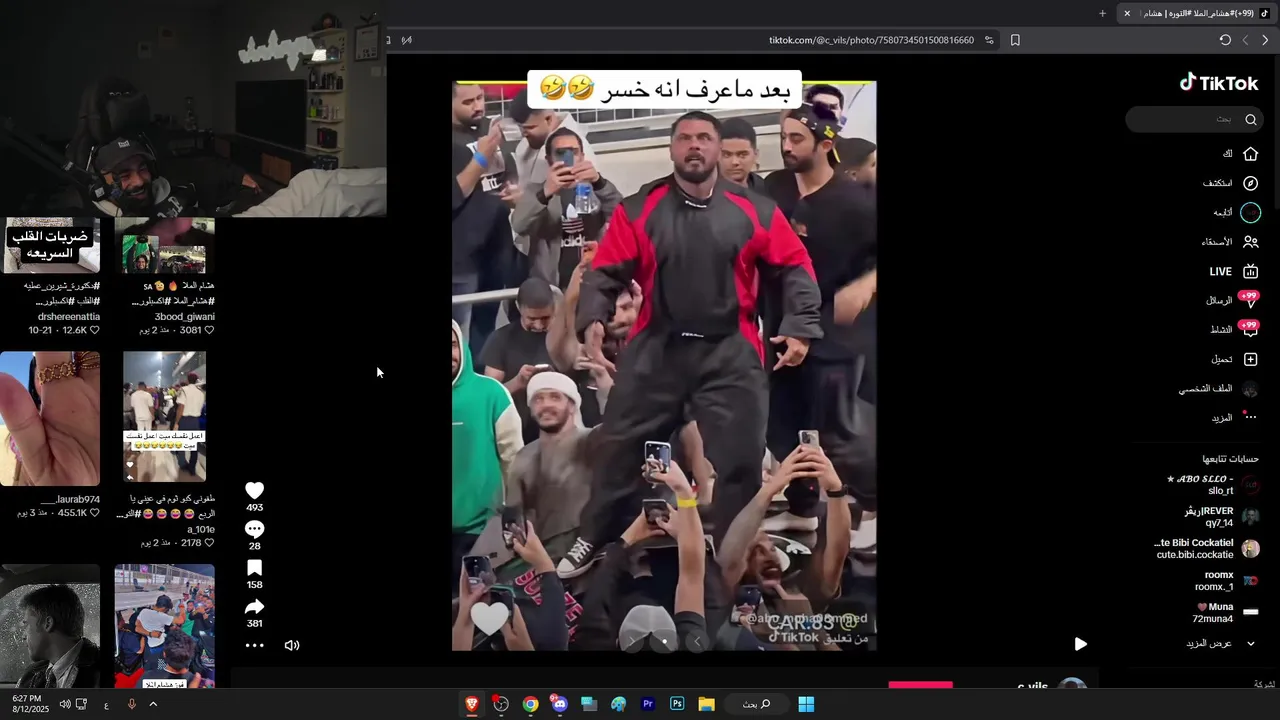Open system volume tray icon
Image resolution: width=1280 pixels, height=720 pixels.
point(64,704)
